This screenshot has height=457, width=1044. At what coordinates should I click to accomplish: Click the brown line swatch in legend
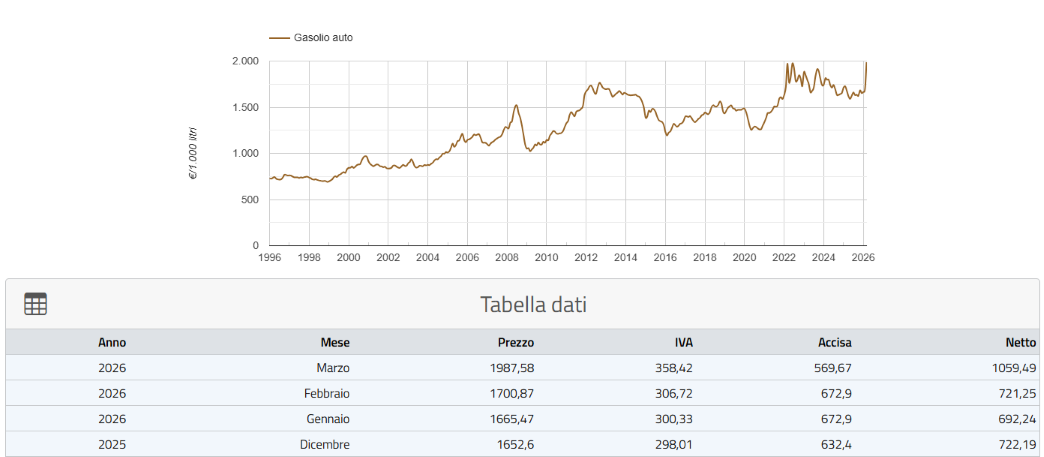pos(279,38)
